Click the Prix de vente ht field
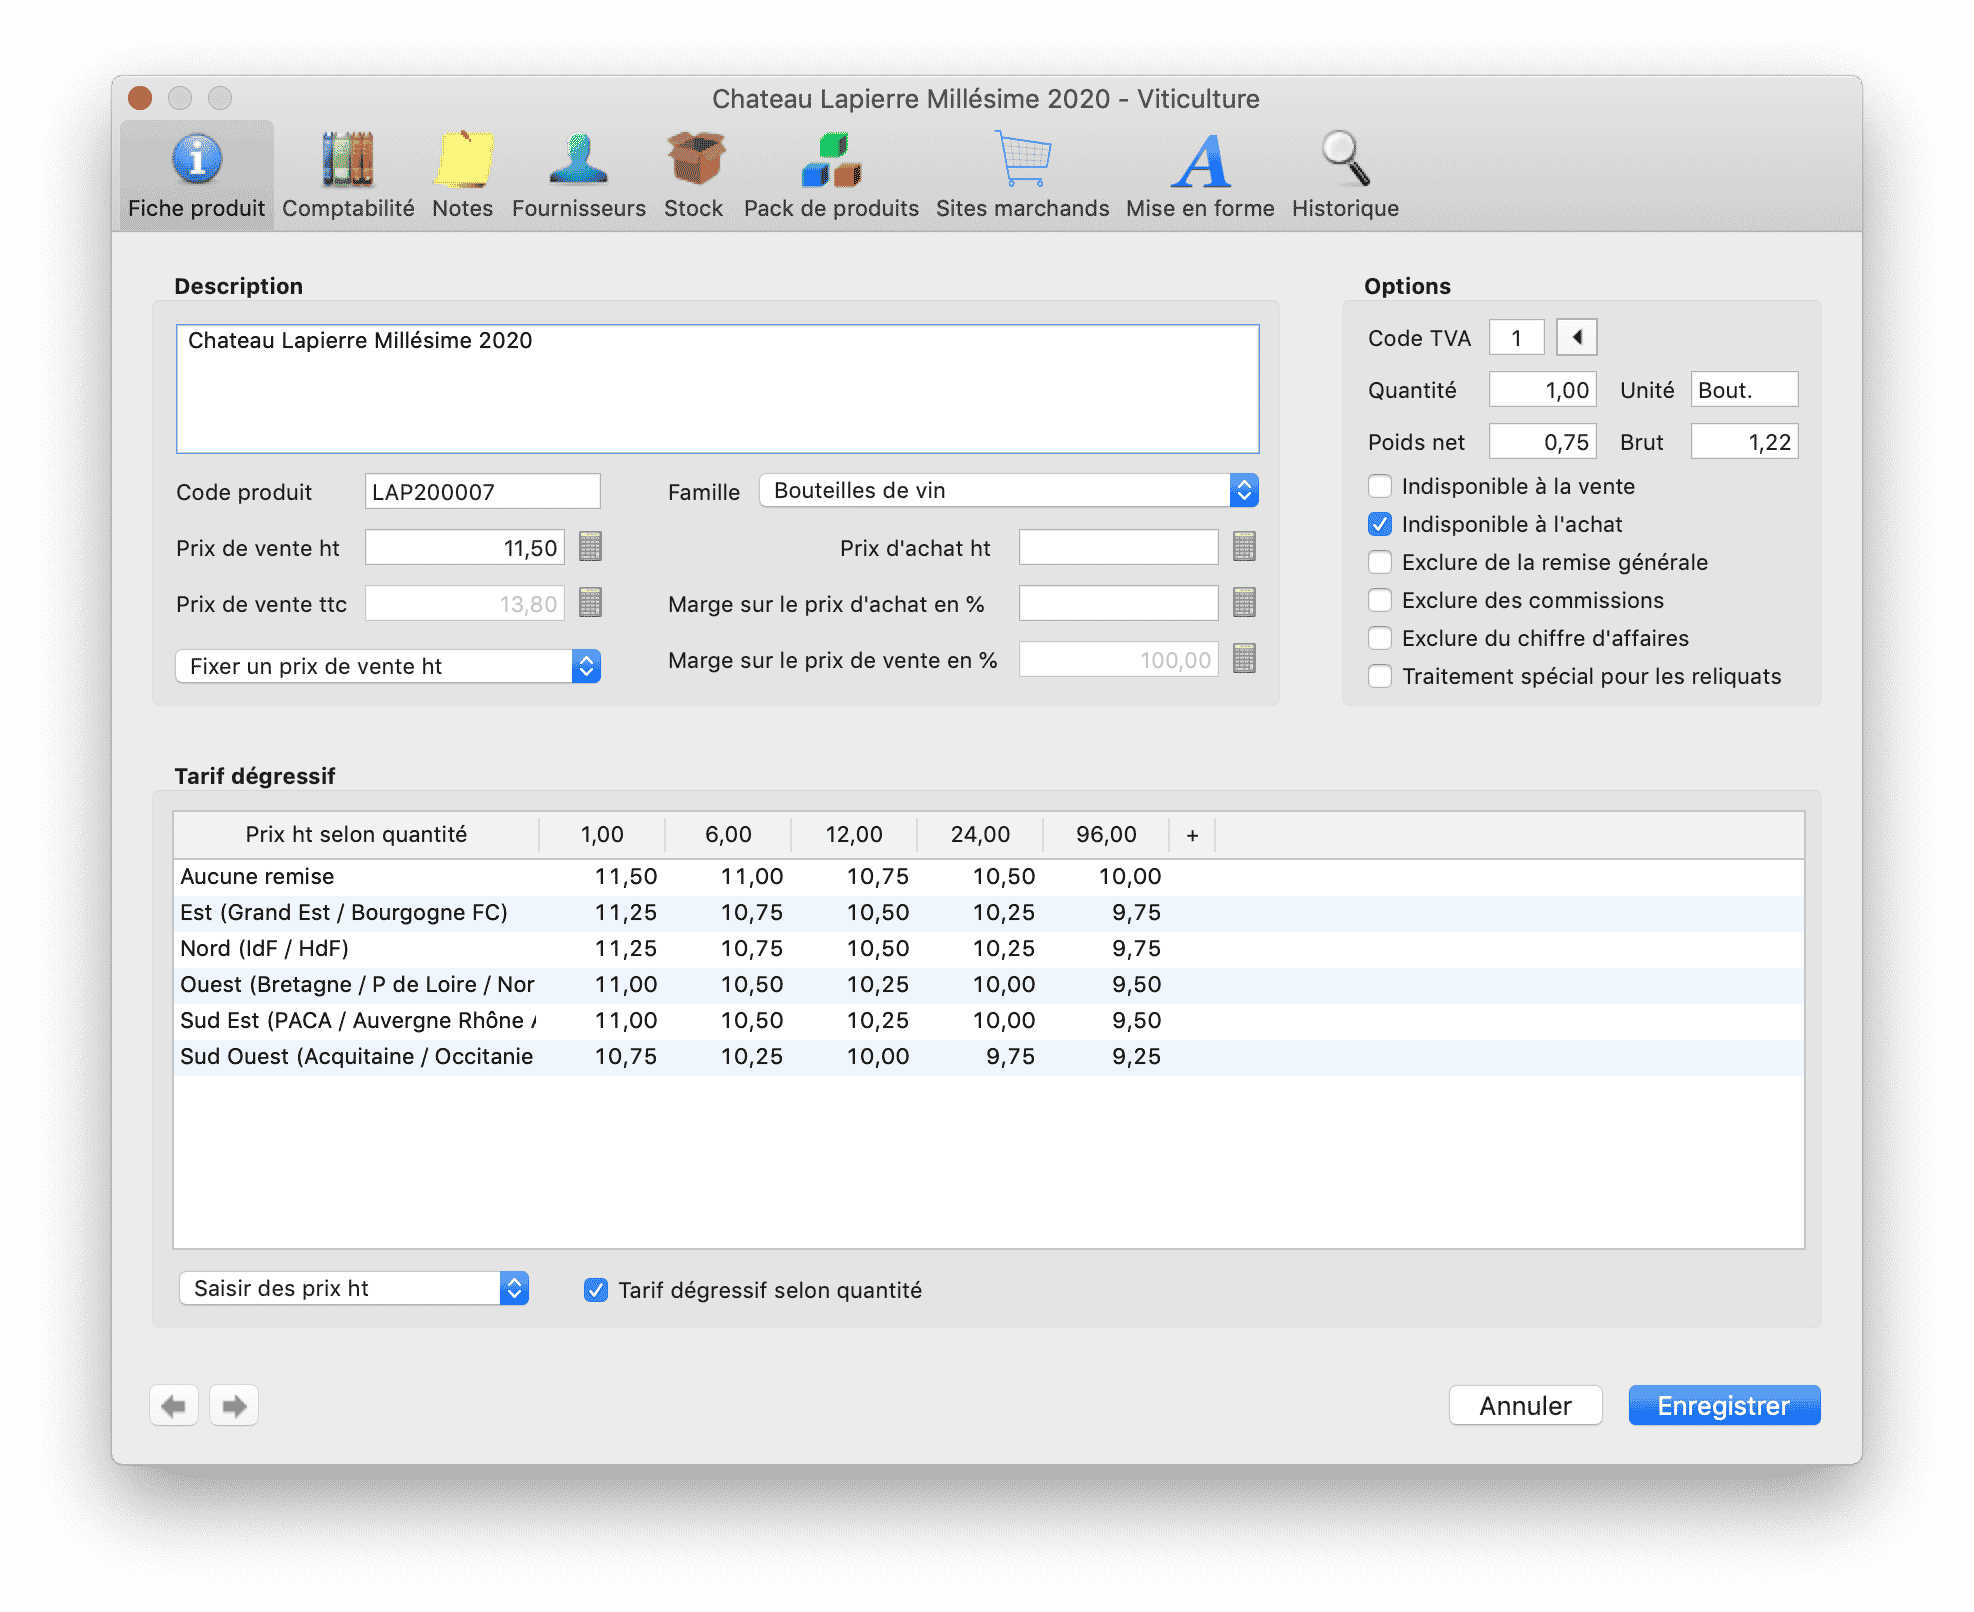The height and width of the screenshot is (1612, 1974). [x=465, y=547]
